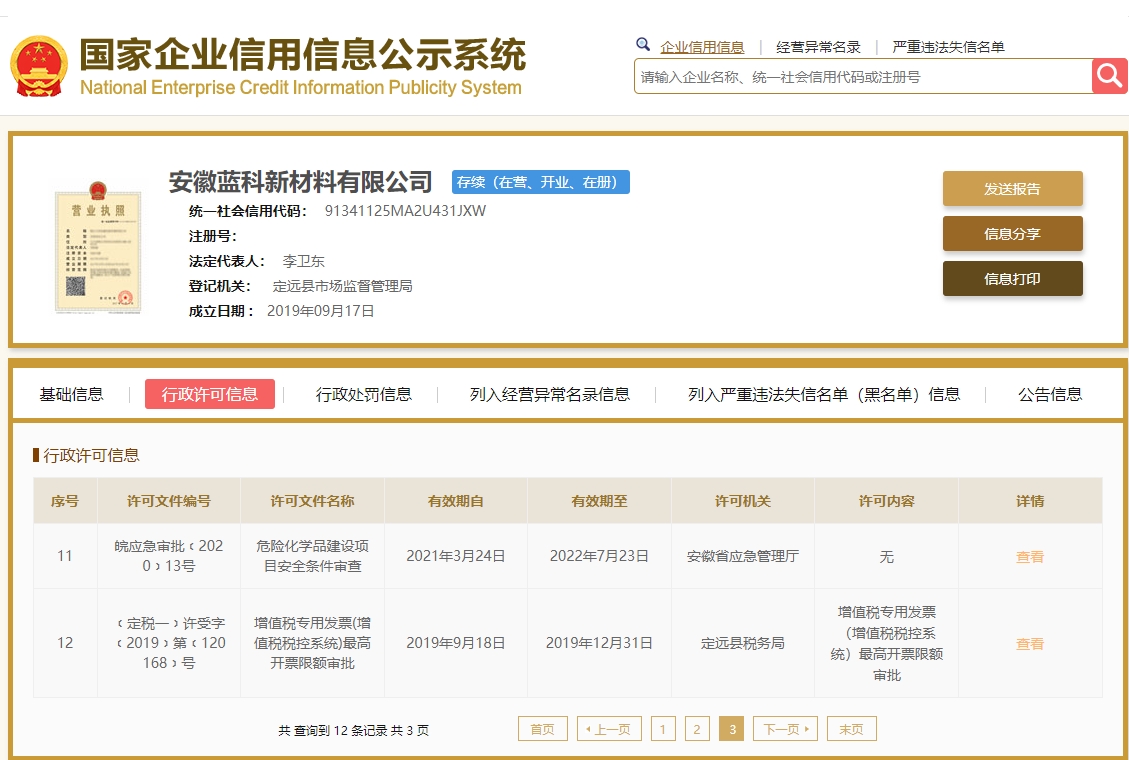The image size is (1129, 760).
Task: Click the national emblem logo
Action: pyautogui.click(x=39, y=65)
